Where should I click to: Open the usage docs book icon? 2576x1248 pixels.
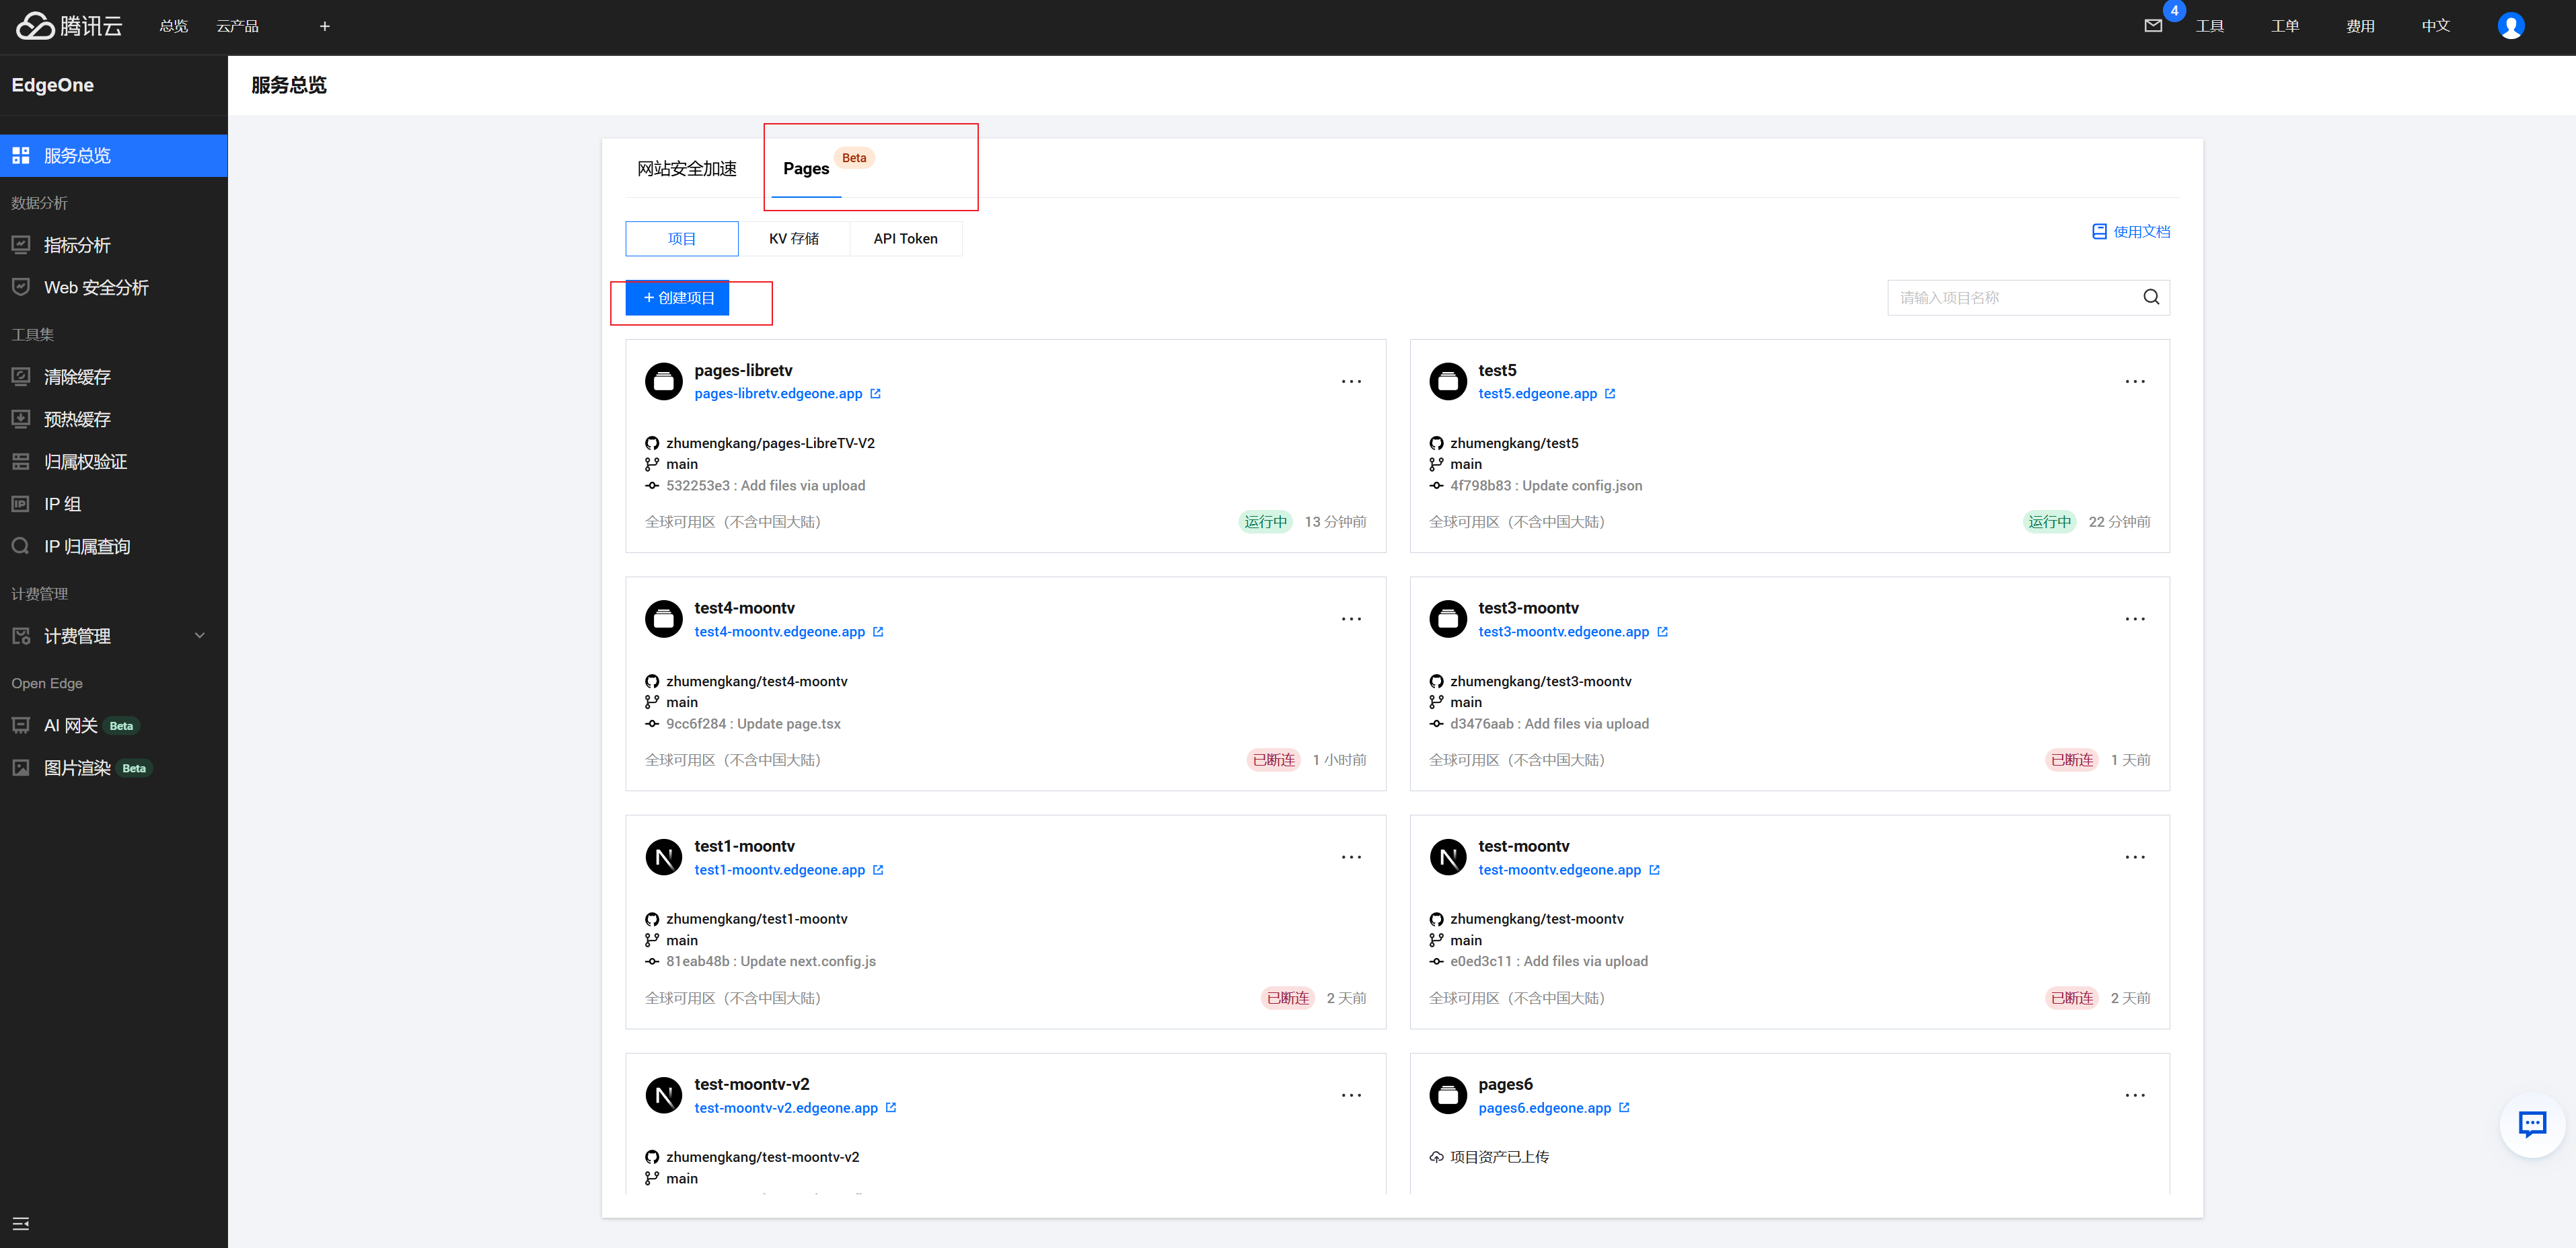(x=2099, y=232)
